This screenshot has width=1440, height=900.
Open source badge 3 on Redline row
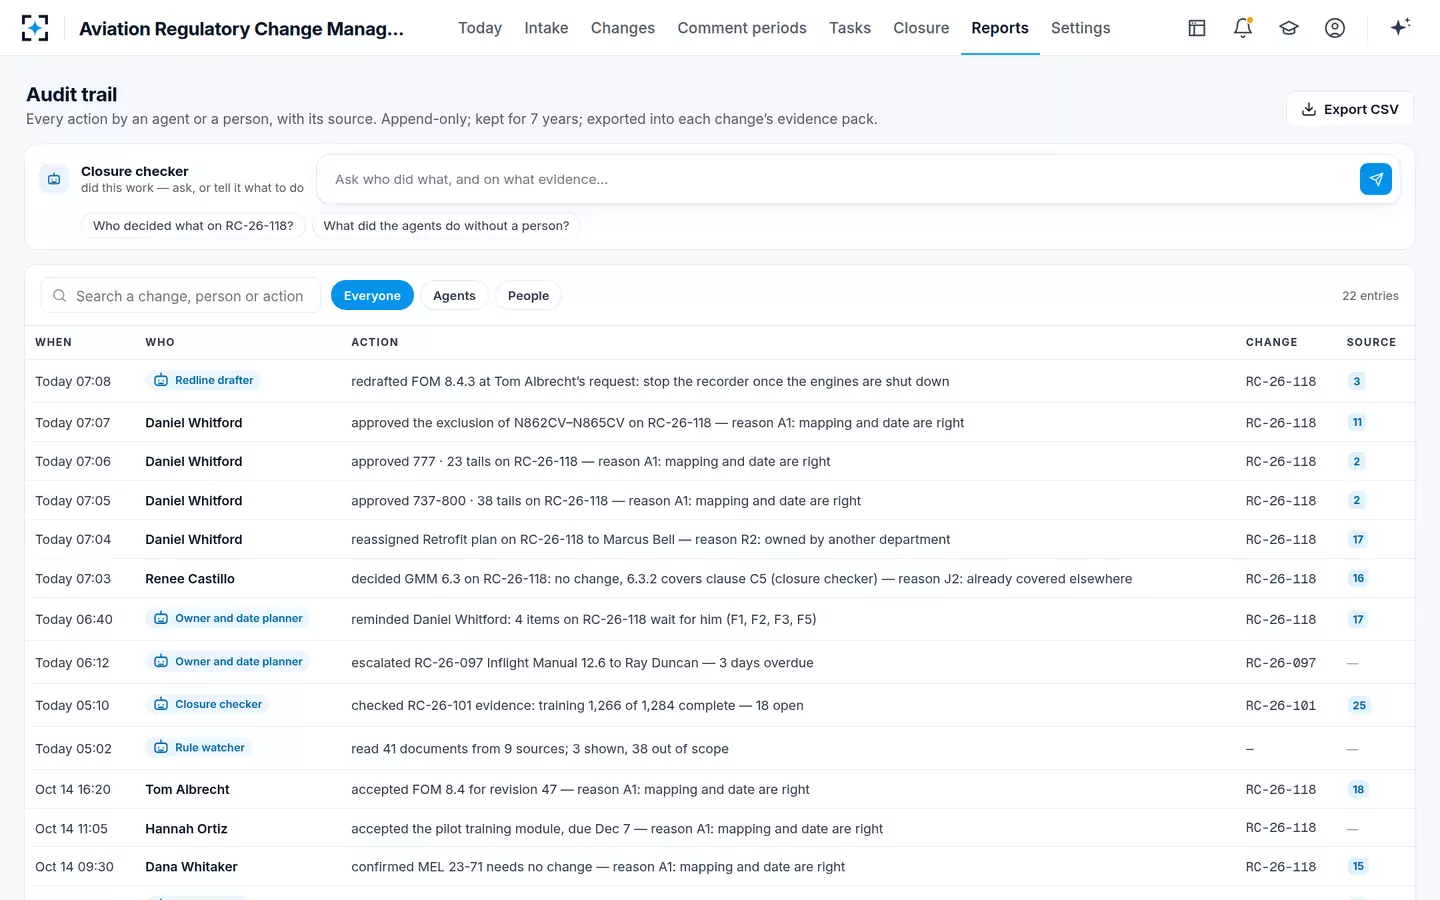1357,381
